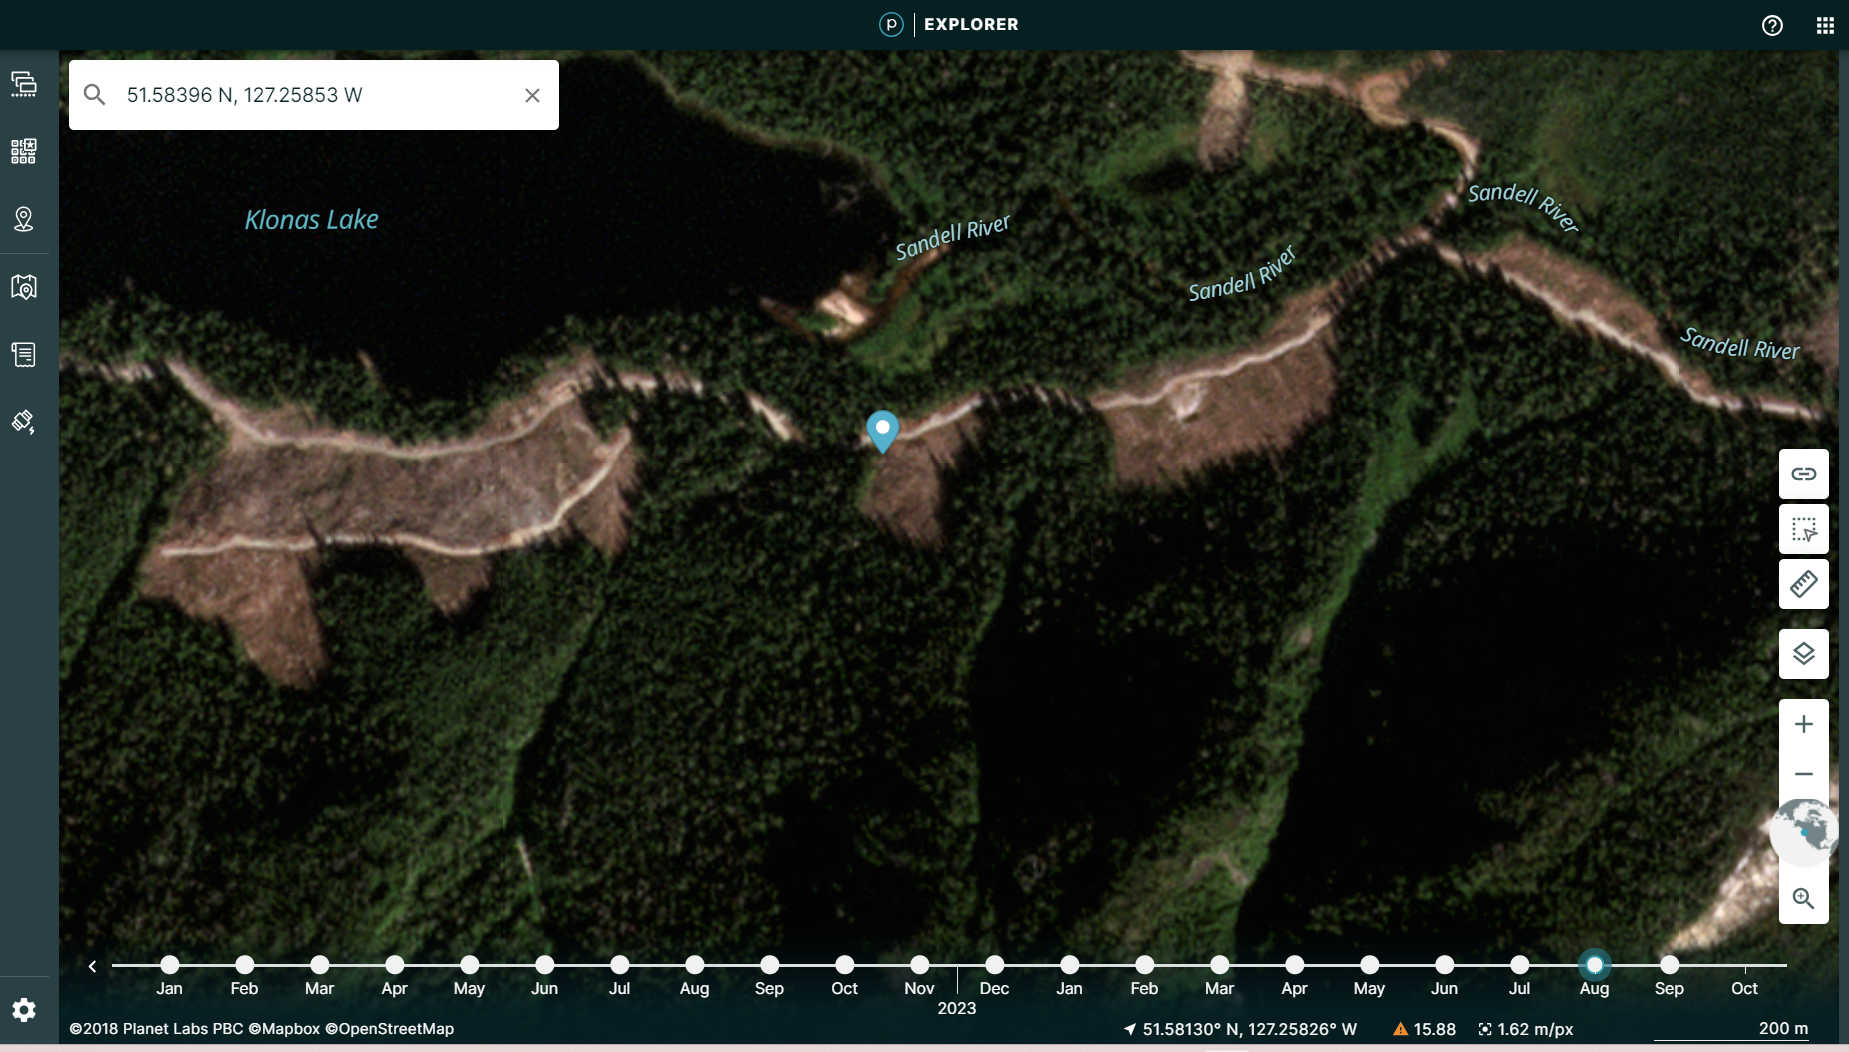Select the first Jan timeline marker
The image size is (1849, 1052).
pos(170,965)
